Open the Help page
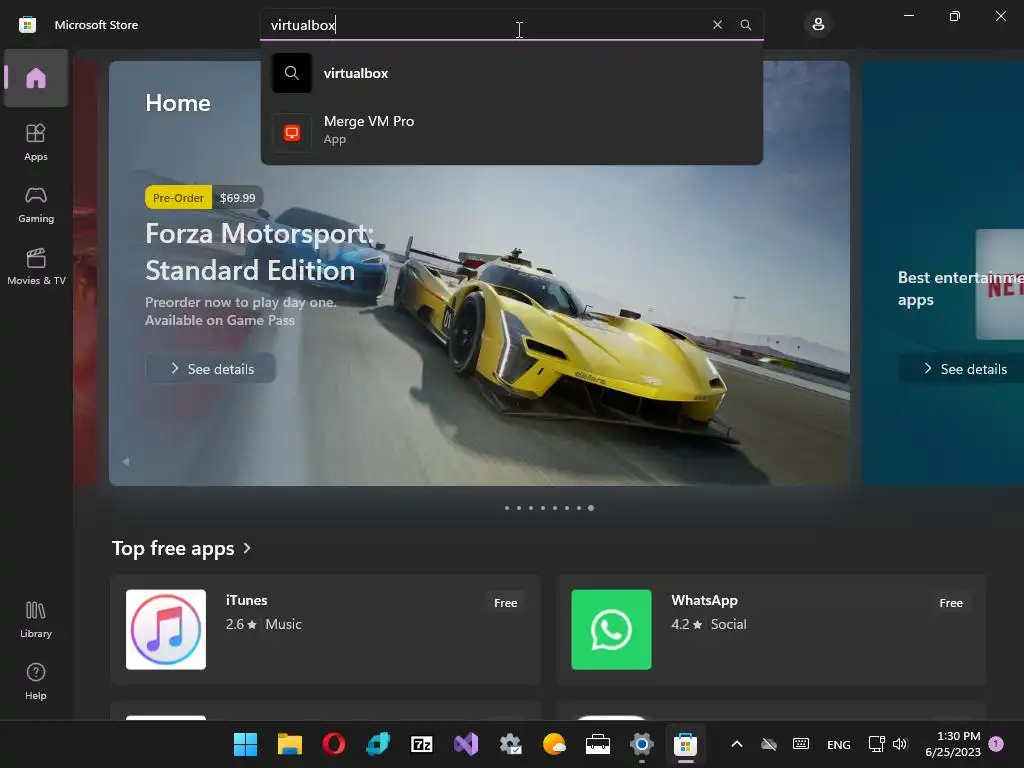1024x768 pixels. pos(36,682)
